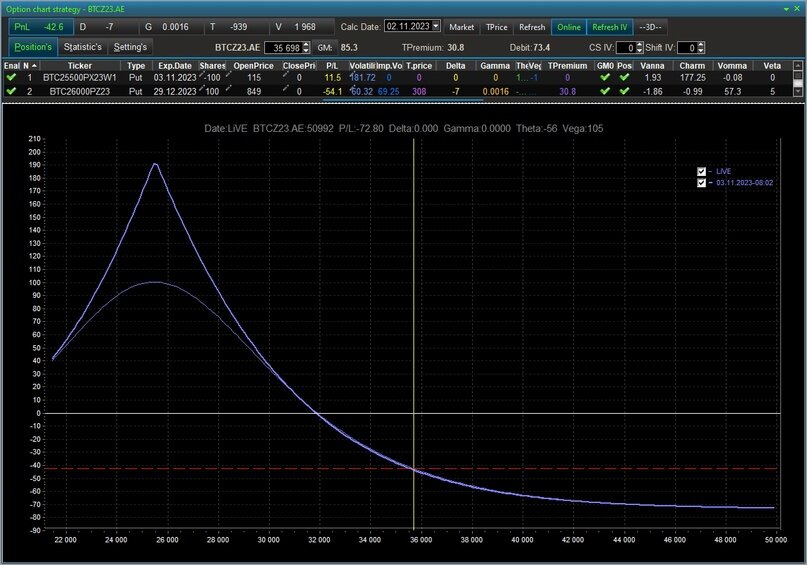Click the Market button
The width and height of the screenshot is (807, 565).
tap(461, 27)
